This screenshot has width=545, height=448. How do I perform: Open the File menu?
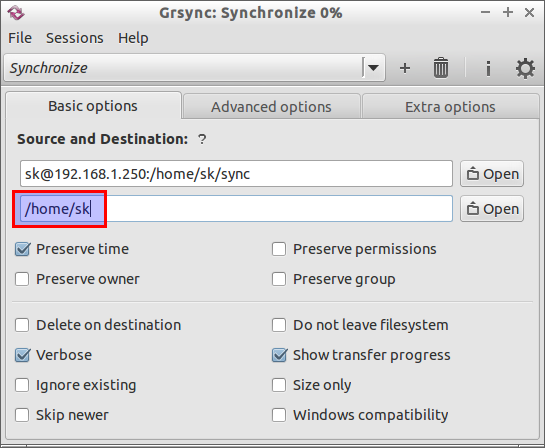[x=20, y=38]
